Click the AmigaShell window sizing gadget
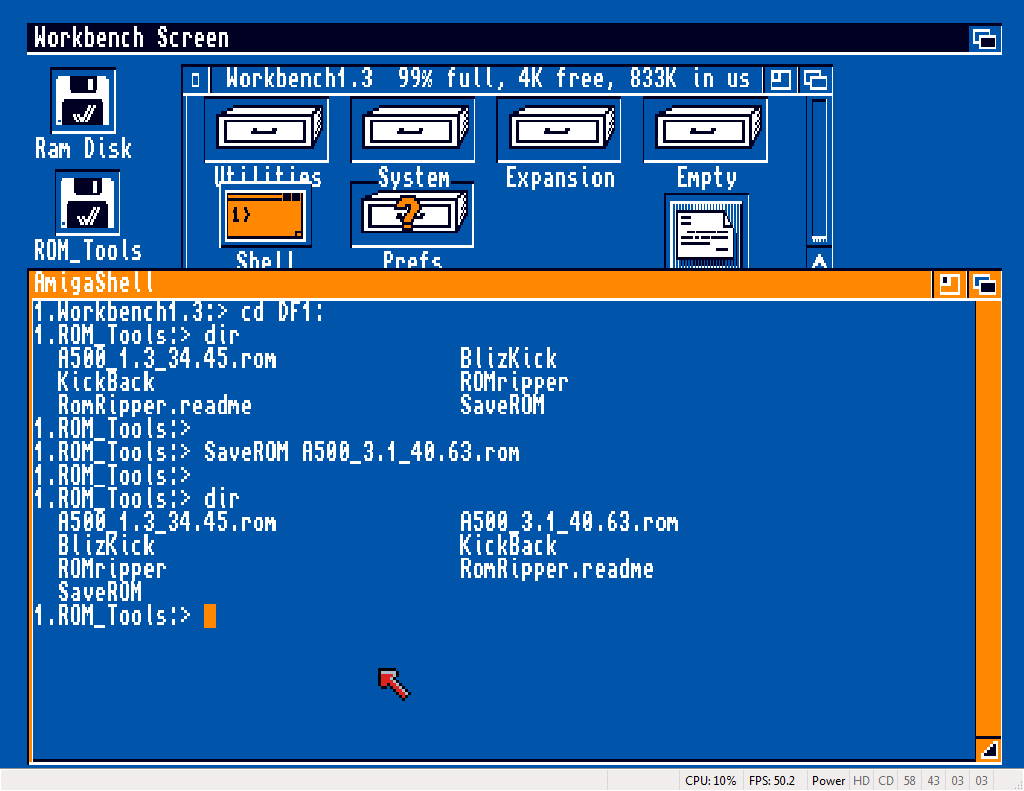The width and height of the screenshot is (1024, 791). pyautogui.click(x=989, y=749)
